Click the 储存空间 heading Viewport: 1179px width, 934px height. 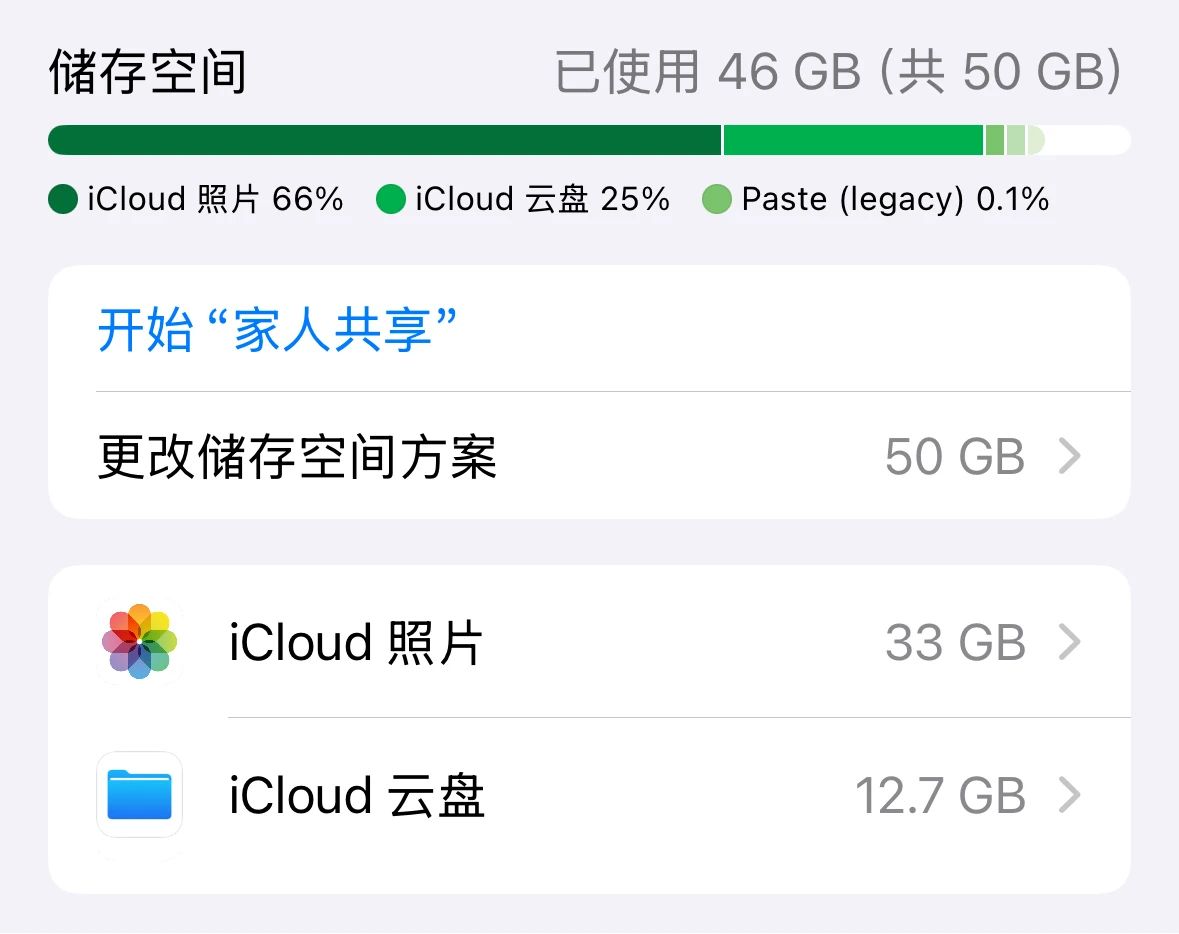148,72
